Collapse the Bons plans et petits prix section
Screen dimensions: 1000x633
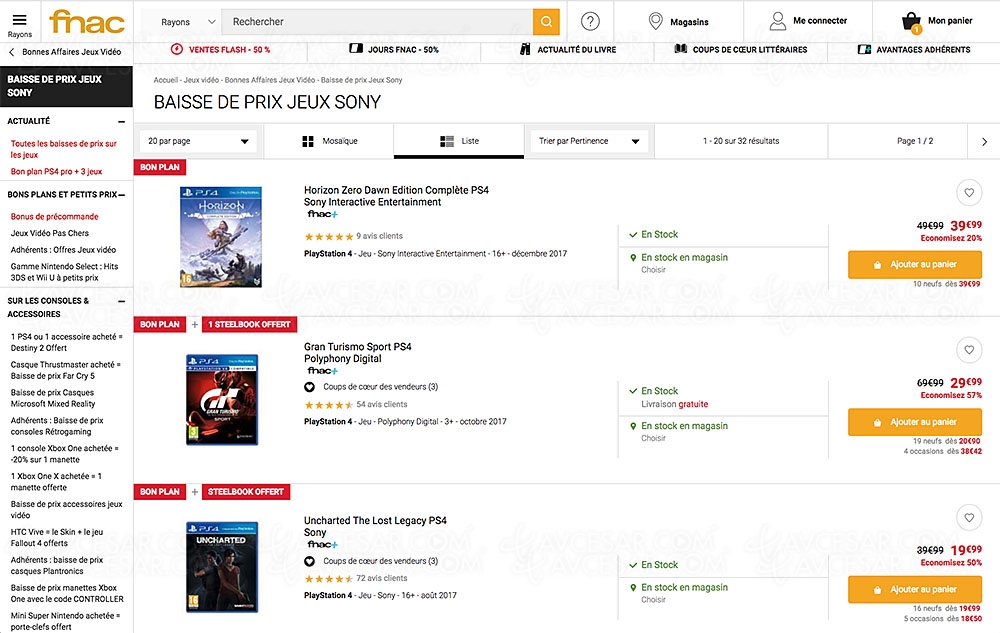pos(121,194)
